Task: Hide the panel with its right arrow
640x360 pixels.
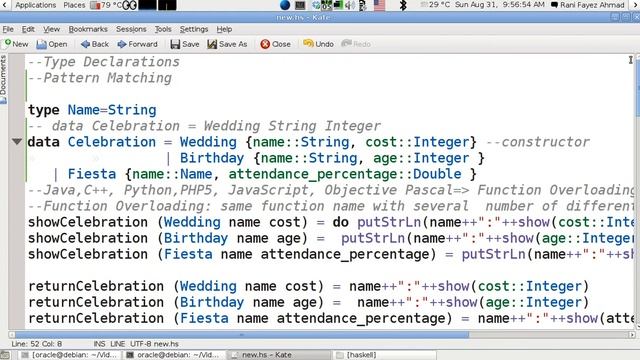Action: [x=635, y=5]
